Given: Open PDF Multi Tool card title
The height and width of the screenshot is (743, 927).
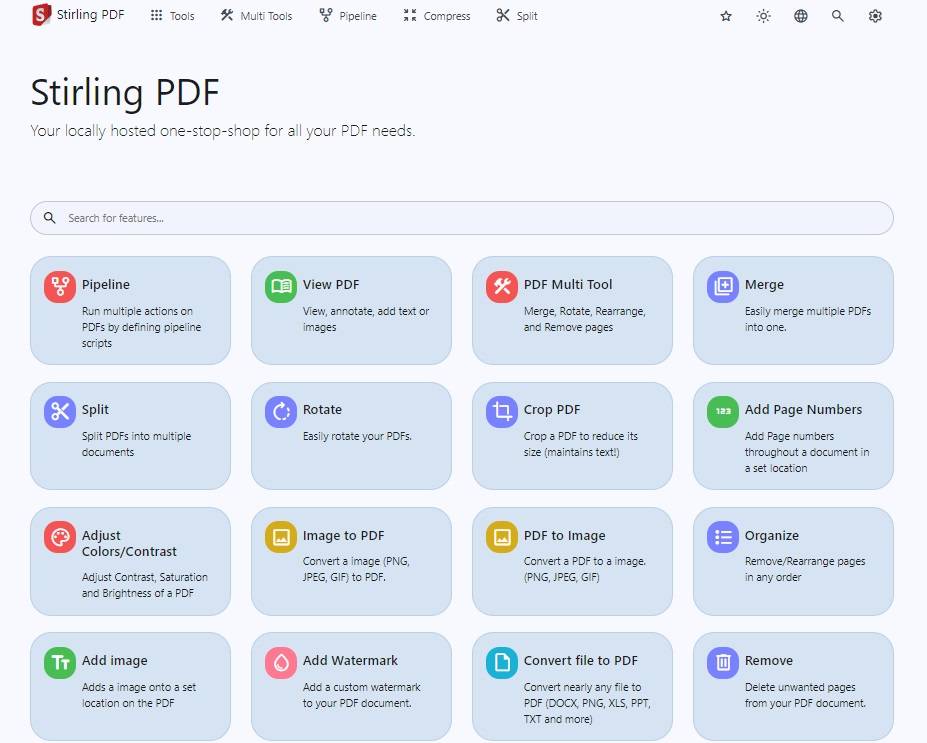Looking at the screenshot, I should [568, 284].
